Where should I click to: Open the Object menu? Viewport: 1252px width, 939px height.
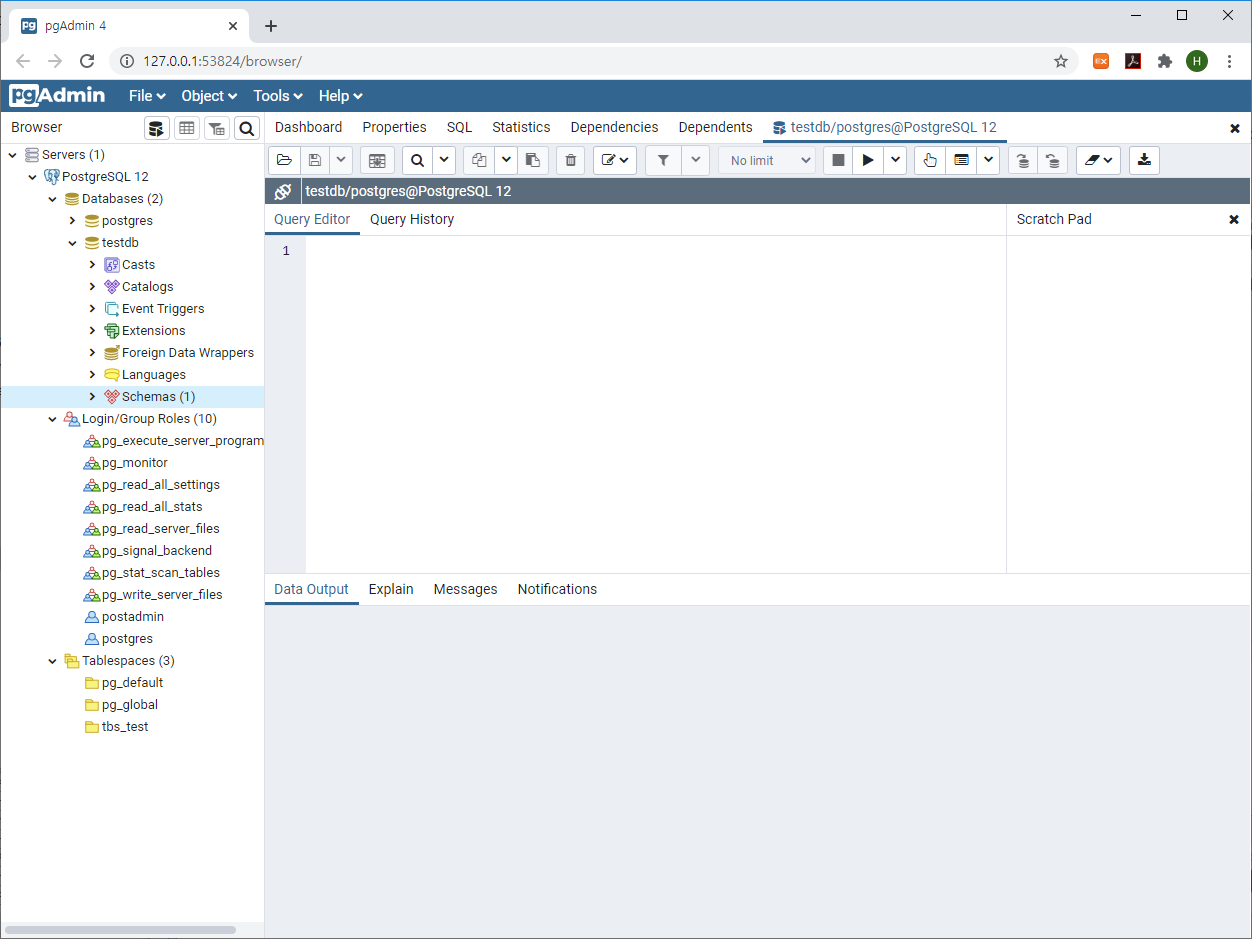click(209, 96)
